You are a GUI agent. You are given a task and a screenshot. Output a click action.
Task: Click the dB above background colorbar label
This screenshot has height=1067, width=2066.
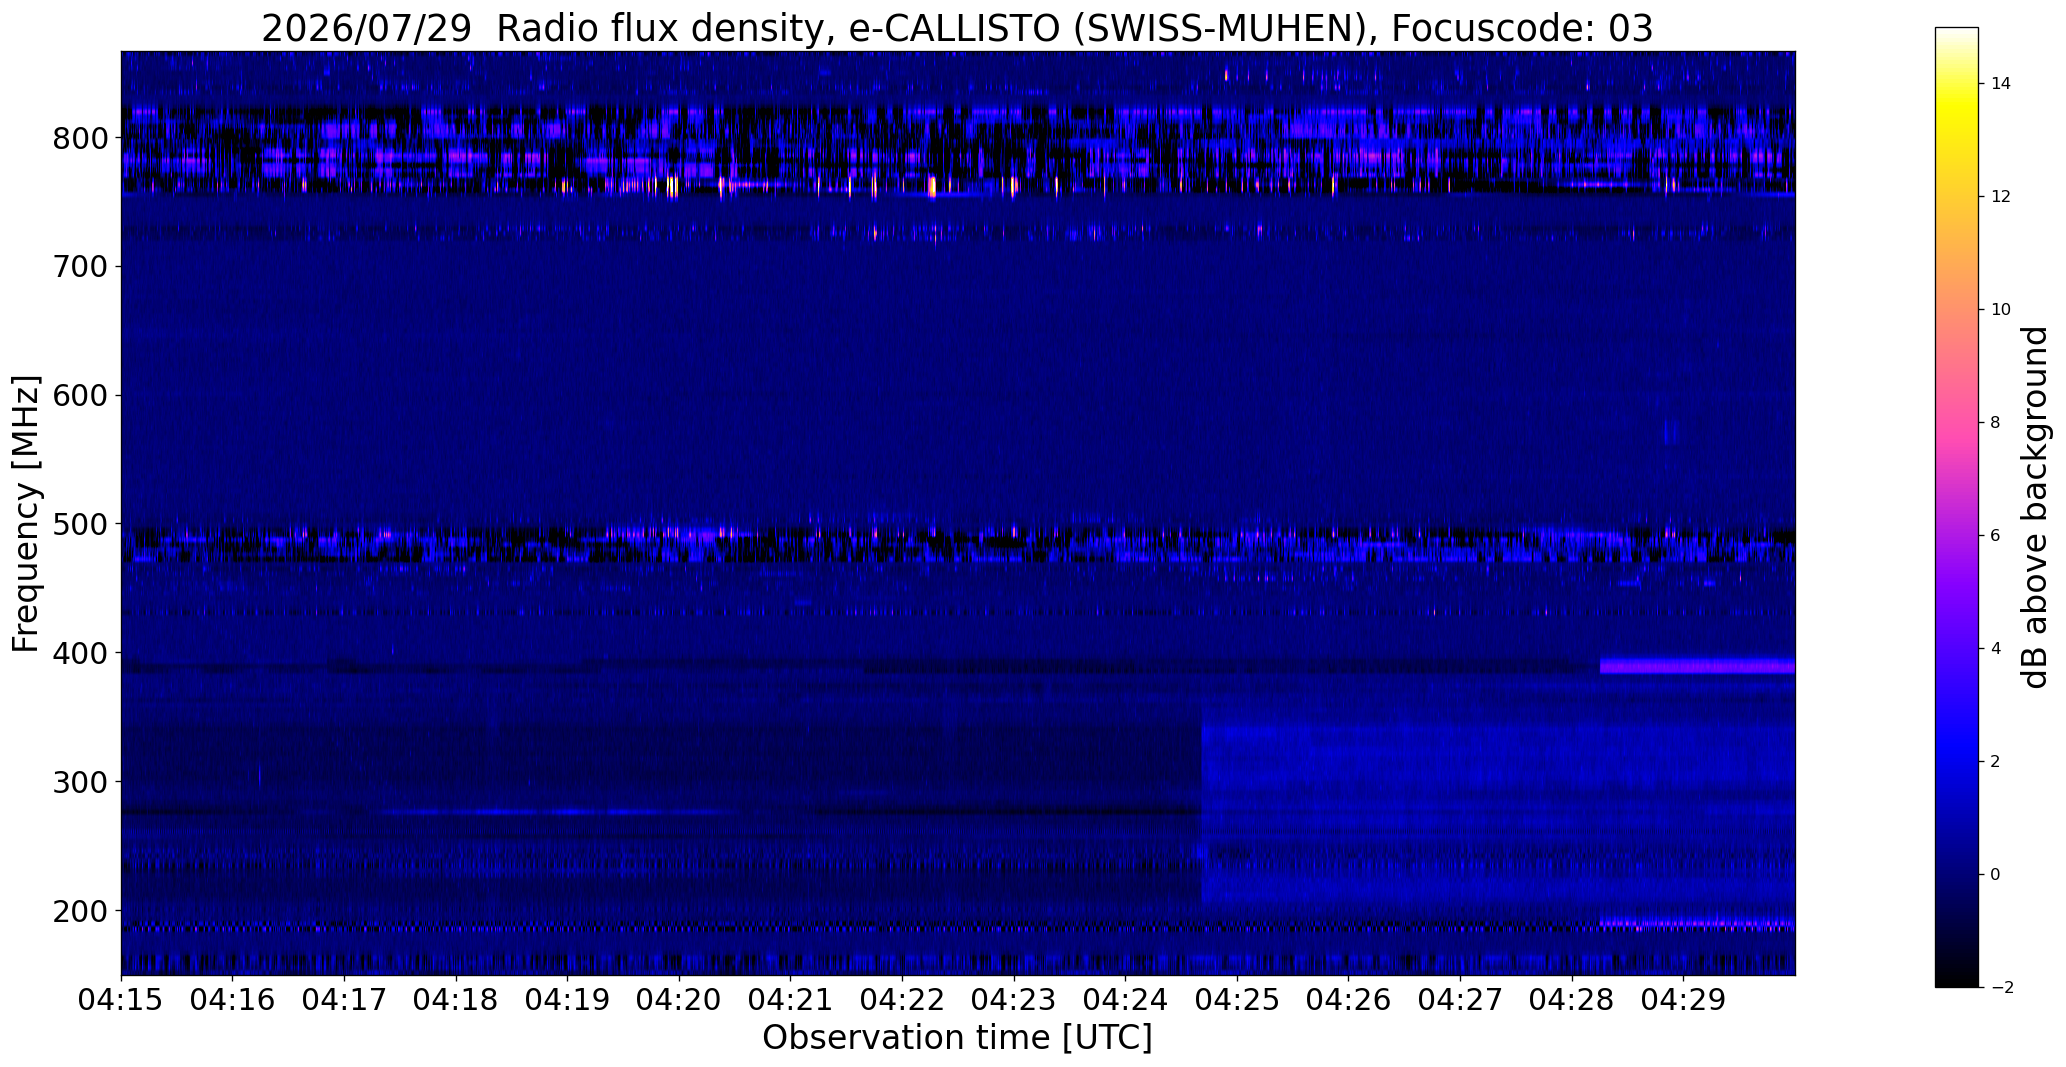coord(2035,507)
